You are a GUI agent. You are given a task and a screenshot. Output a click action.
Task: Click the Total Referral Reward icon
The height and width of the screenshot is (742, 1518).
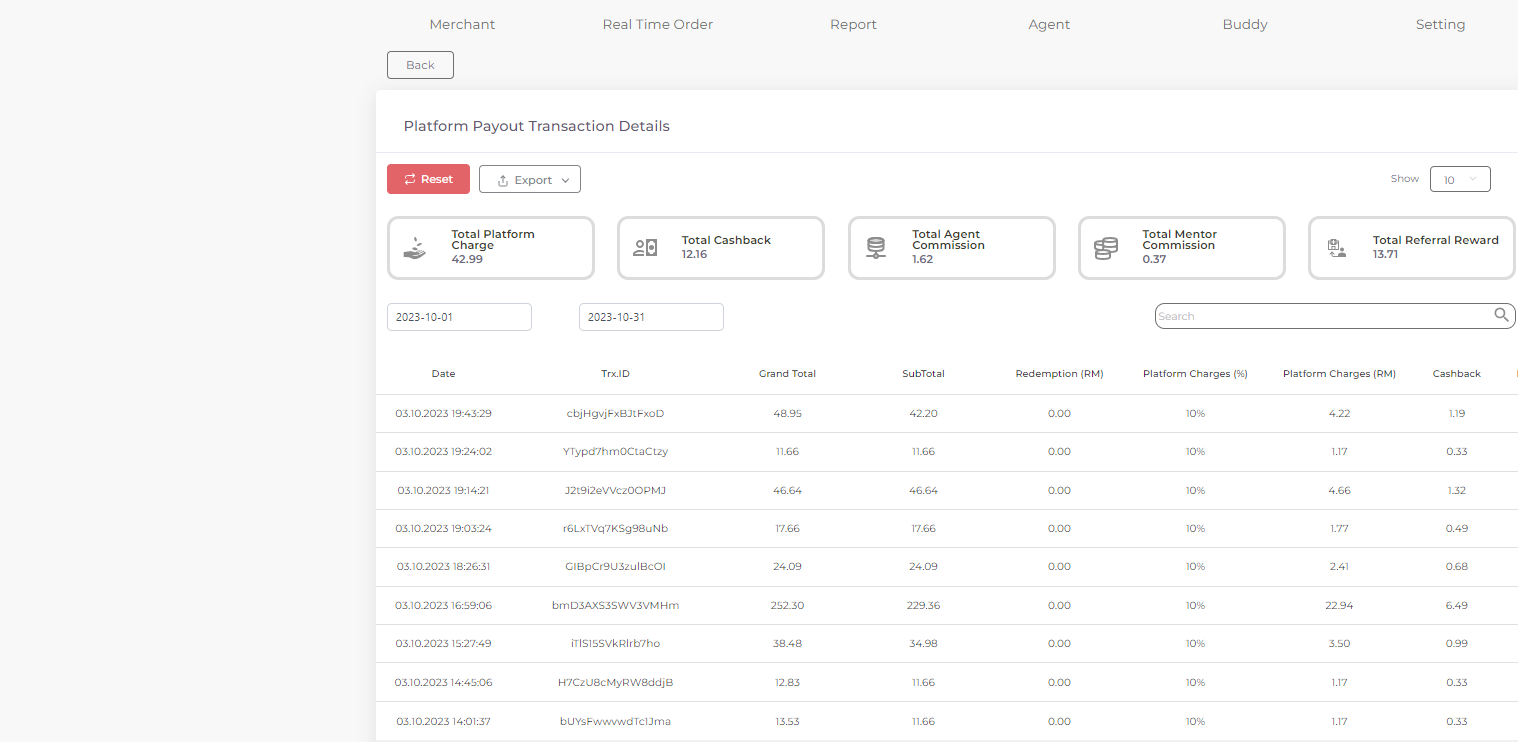1335,248
